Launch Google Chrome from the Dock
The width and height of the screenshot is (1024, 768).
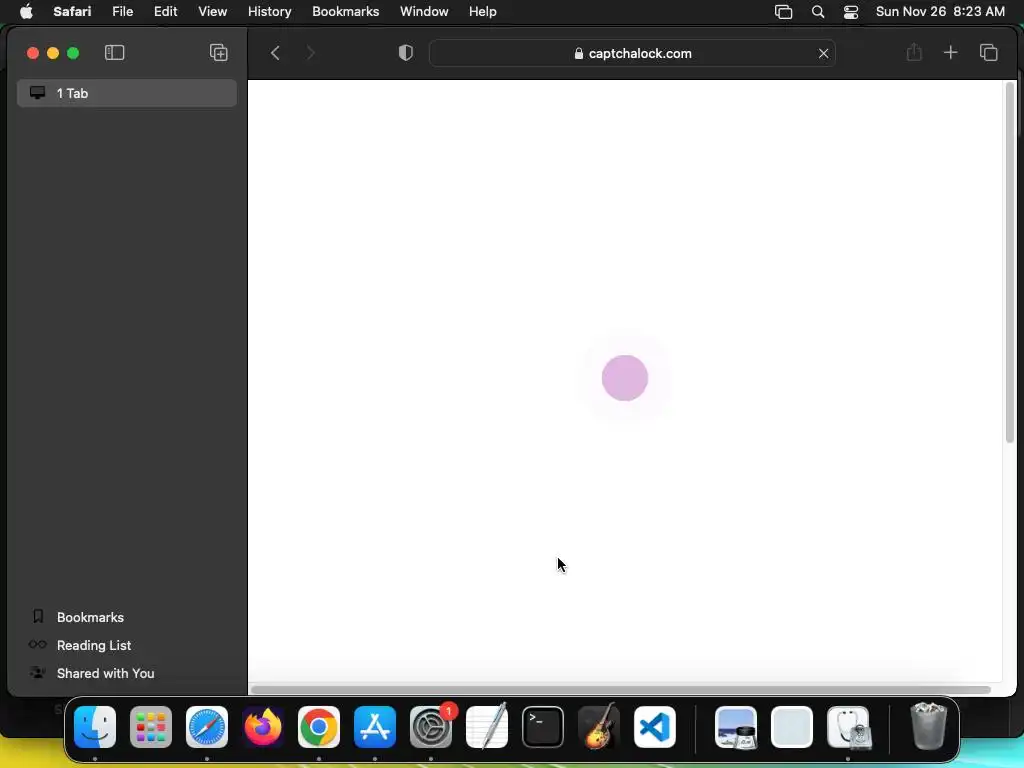[x=319, y=727]
